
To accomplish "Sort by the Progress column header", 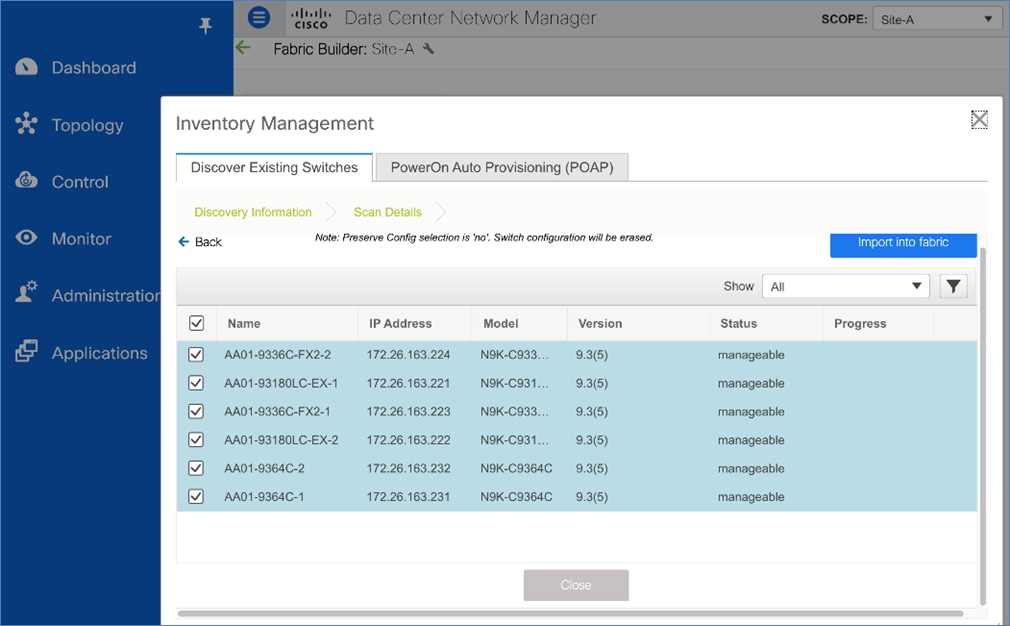I will tap(861, 323).
